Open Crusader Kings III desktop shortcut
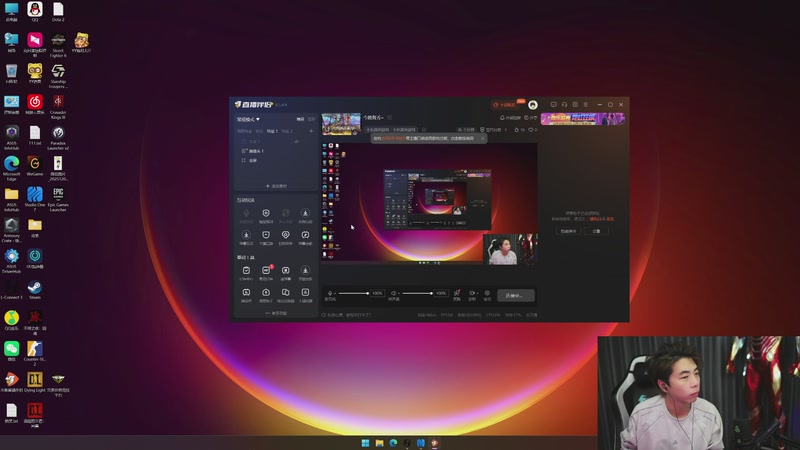 tap(58, 107)
